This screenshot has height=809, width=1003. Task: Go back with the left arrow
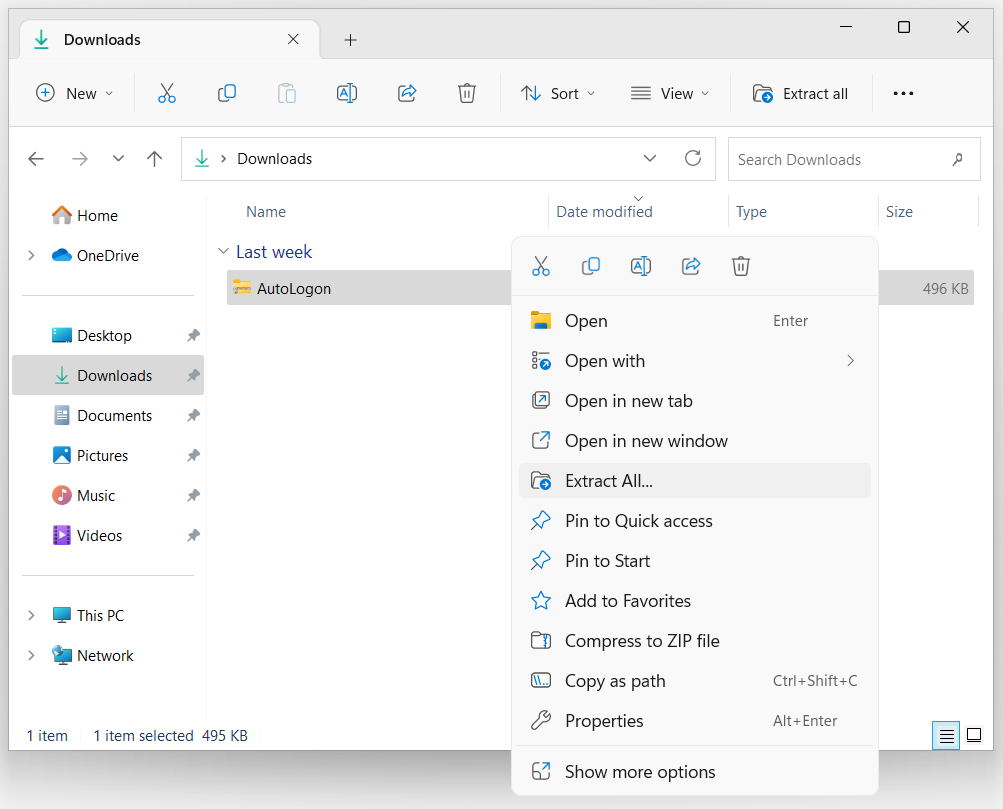point(36,159)
